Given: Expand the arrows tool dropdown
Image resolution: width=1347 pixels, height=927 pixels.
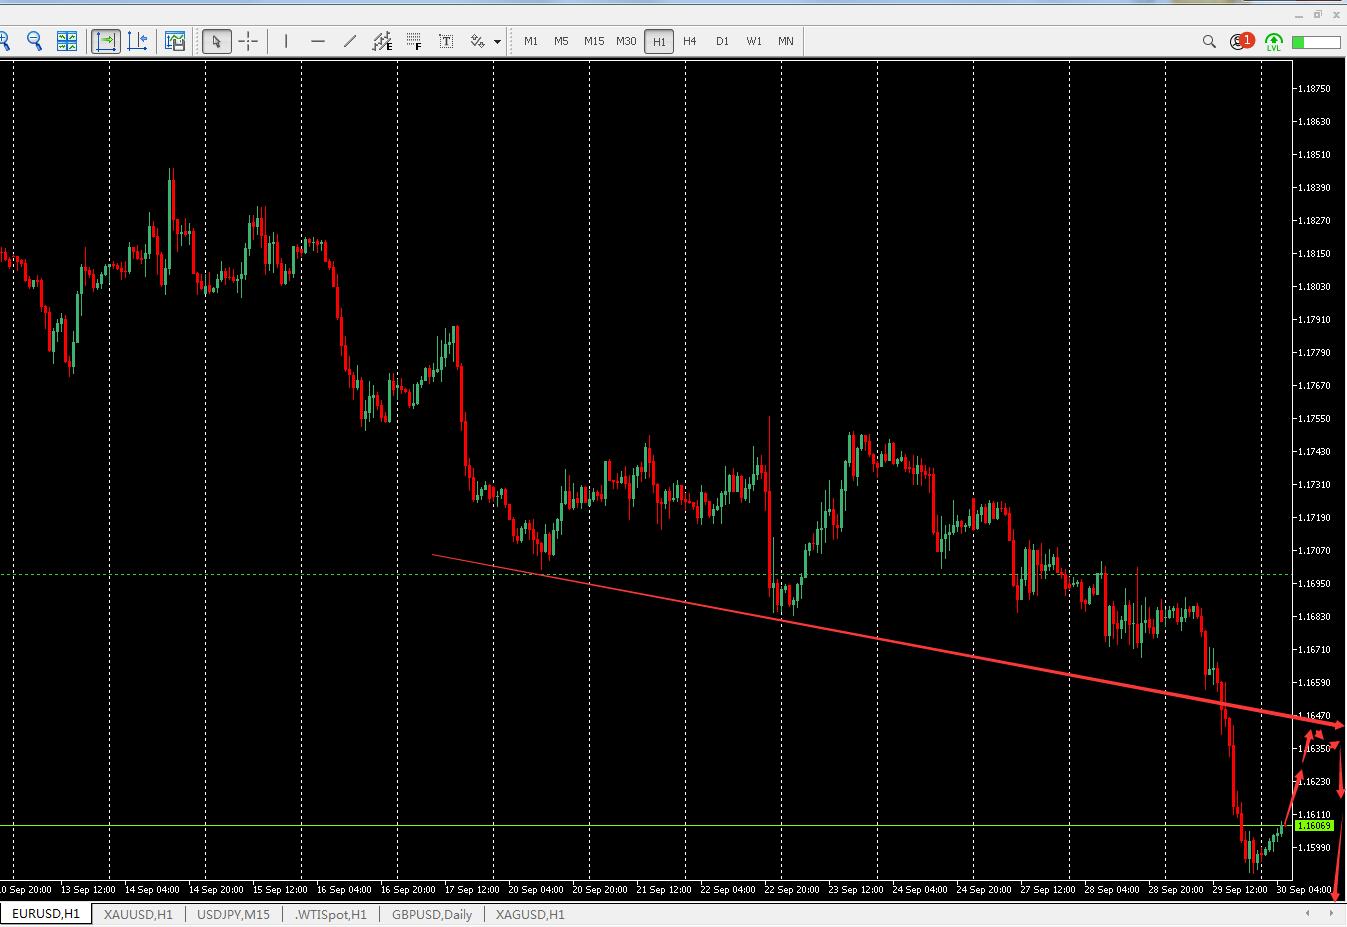Looking at the screenshot, I should [497, 42].
